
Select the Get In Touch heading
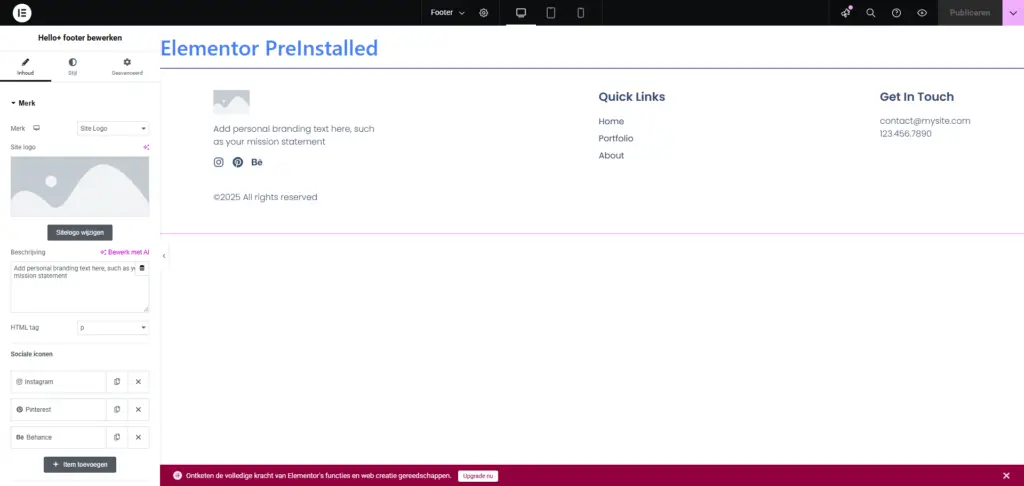(x=917, y=97)
